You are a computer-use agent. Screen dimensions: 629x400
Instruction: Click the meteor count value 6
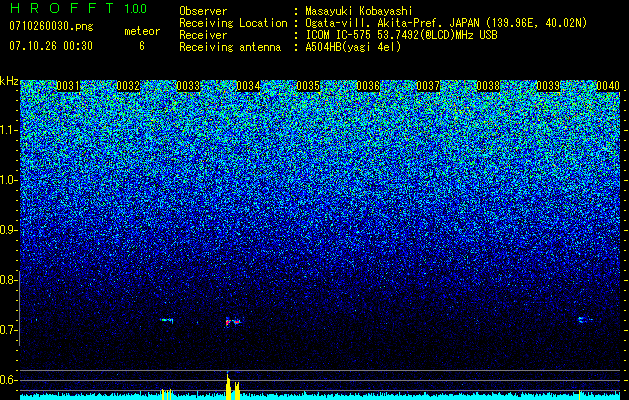point(142,46)
